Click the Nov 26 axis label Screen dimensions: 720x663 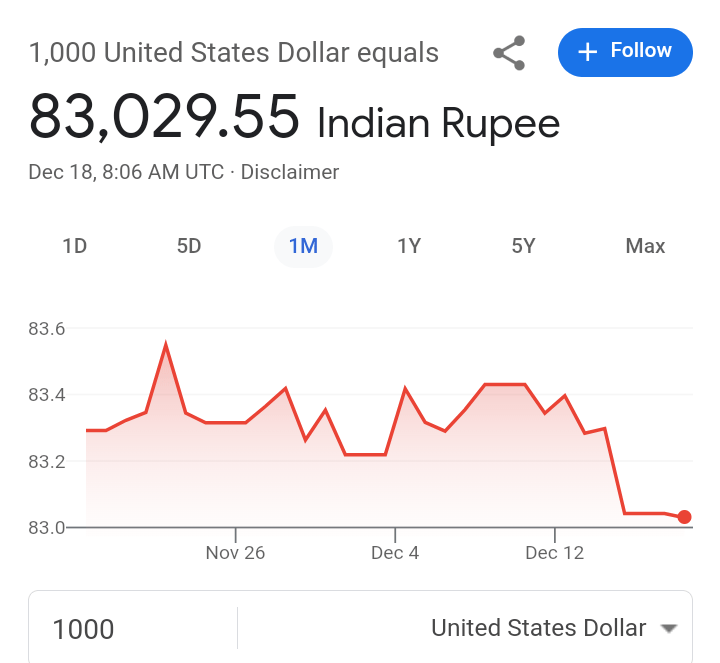pyautogui.click(x=235, y=553)
